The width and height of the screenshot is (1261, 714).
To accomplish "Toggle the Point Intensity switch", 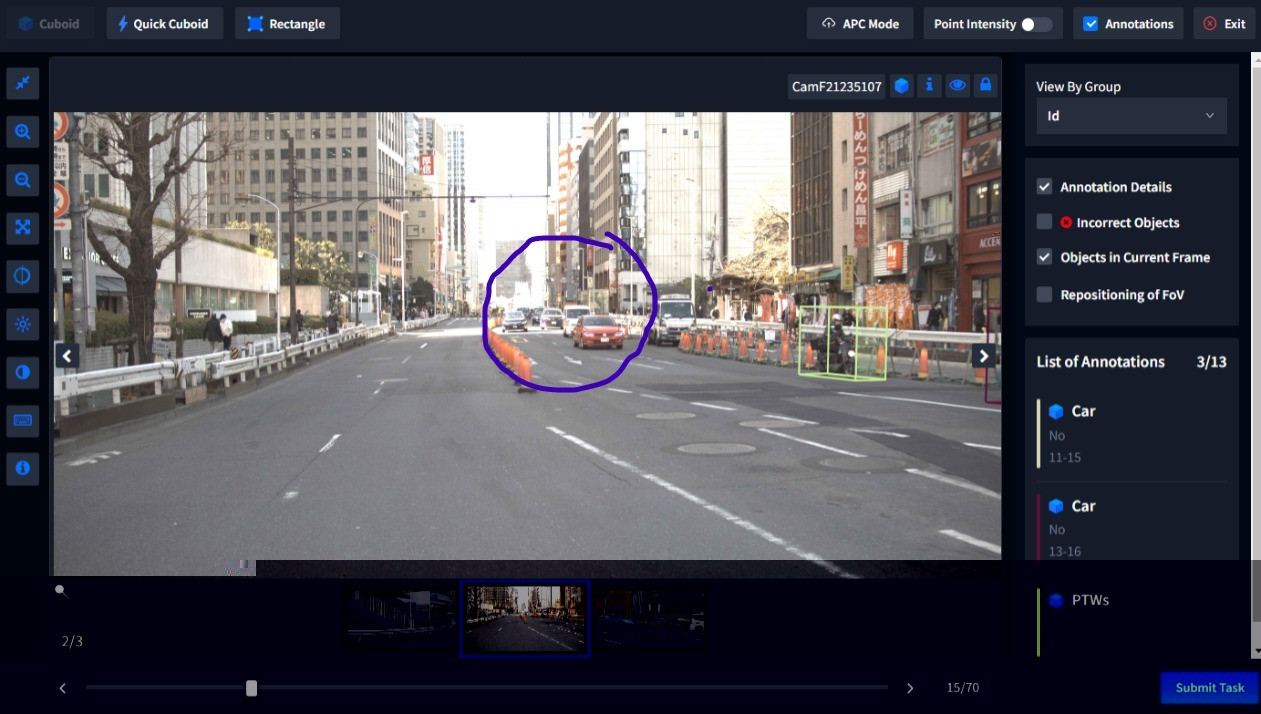I will coord(1036,24).
